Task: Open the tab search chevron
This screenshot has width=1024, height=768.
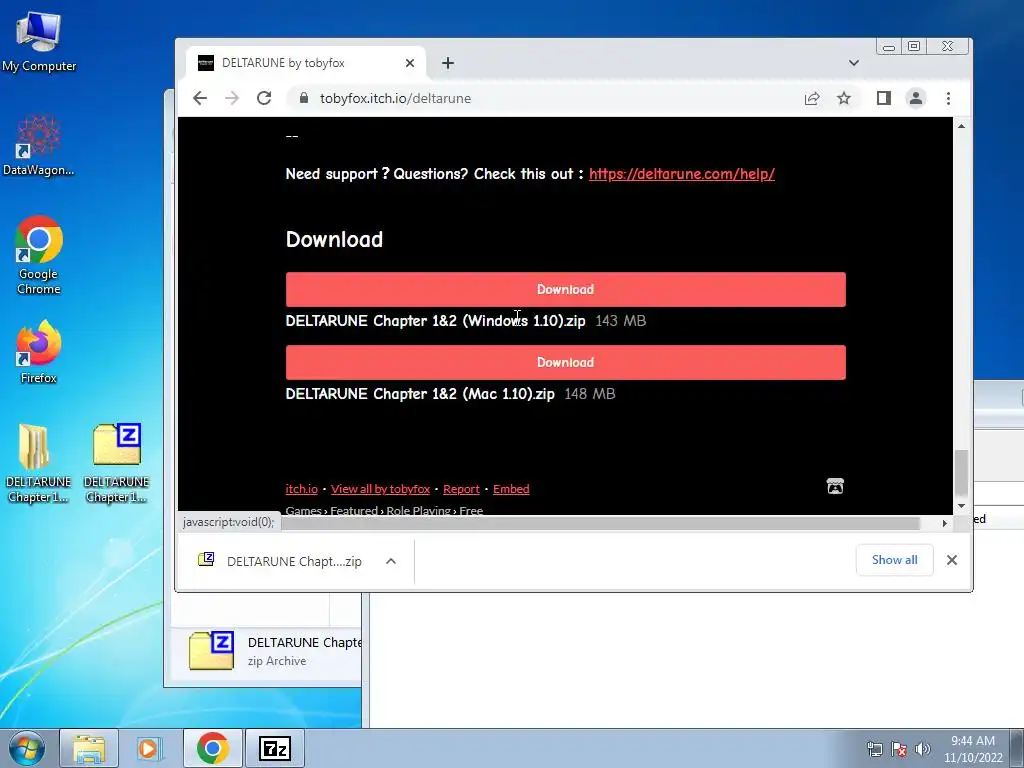Action: [x=854, y=63]
